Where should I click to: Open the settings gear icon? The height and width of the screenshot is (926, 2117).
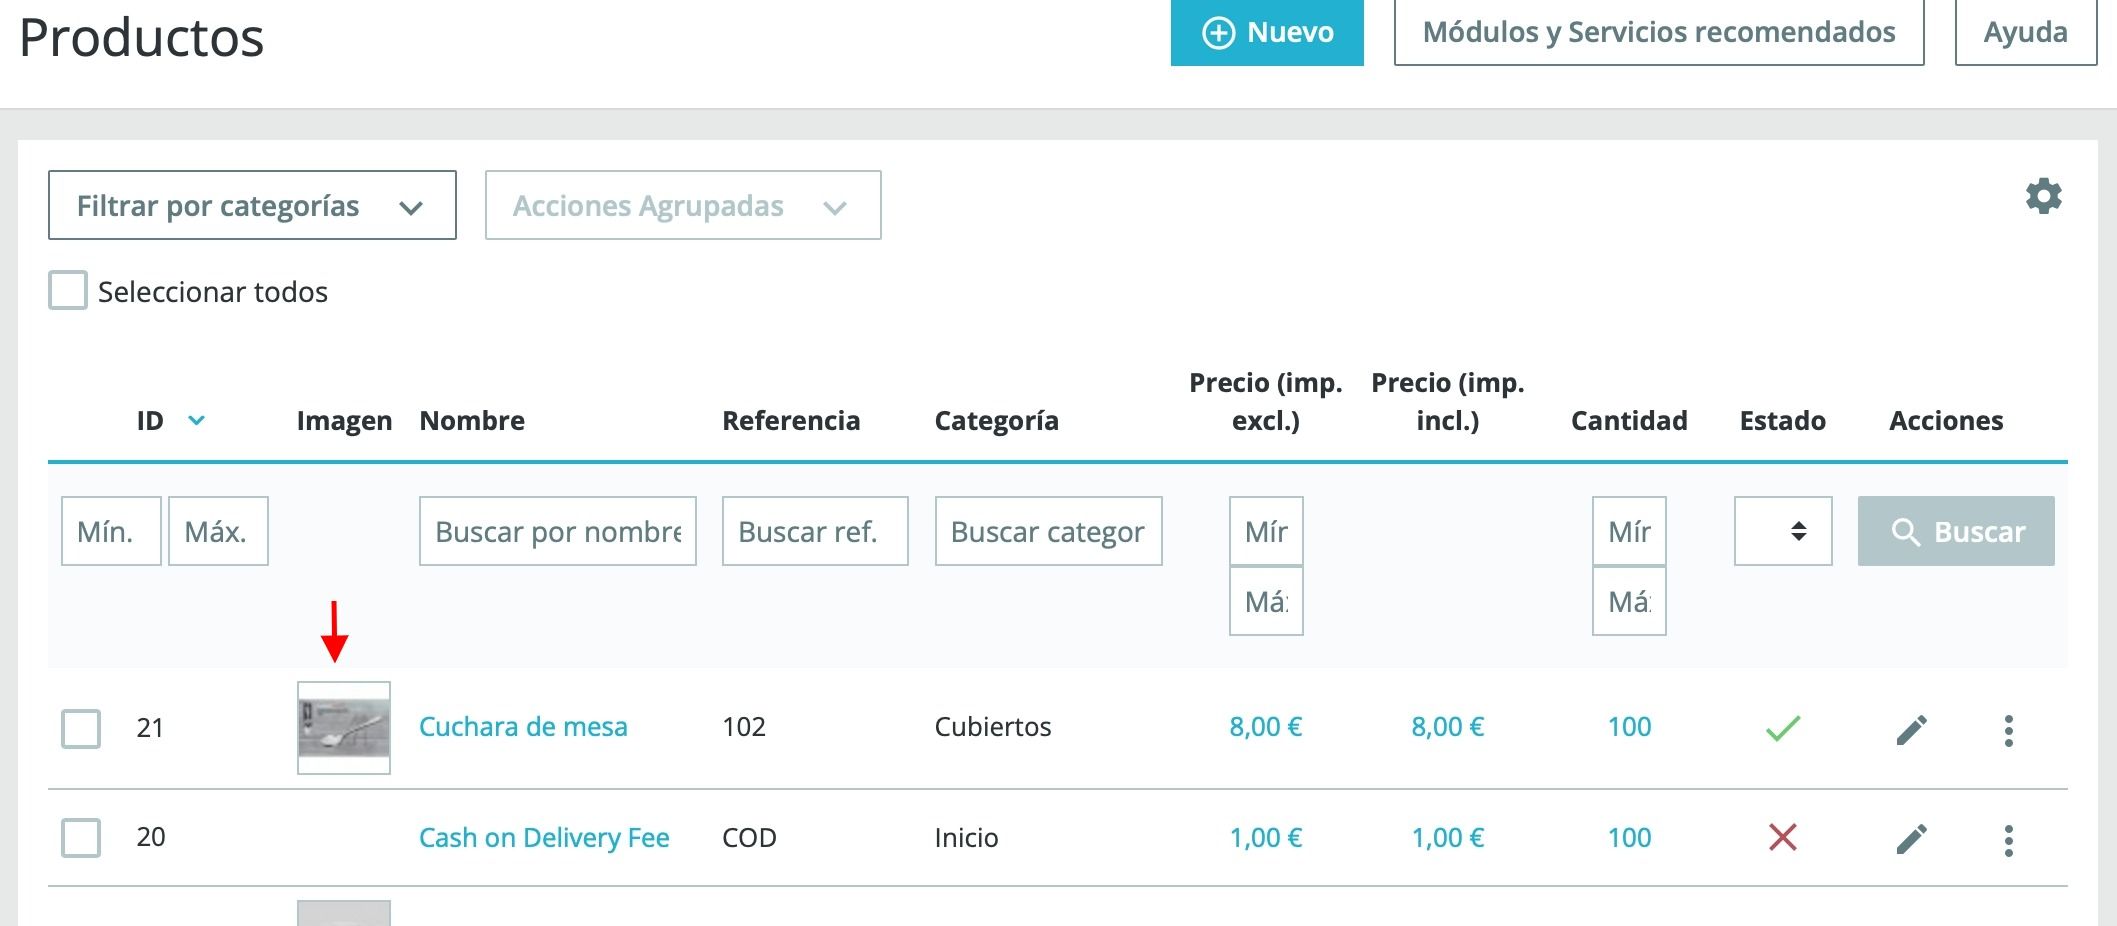[2043, 196]
